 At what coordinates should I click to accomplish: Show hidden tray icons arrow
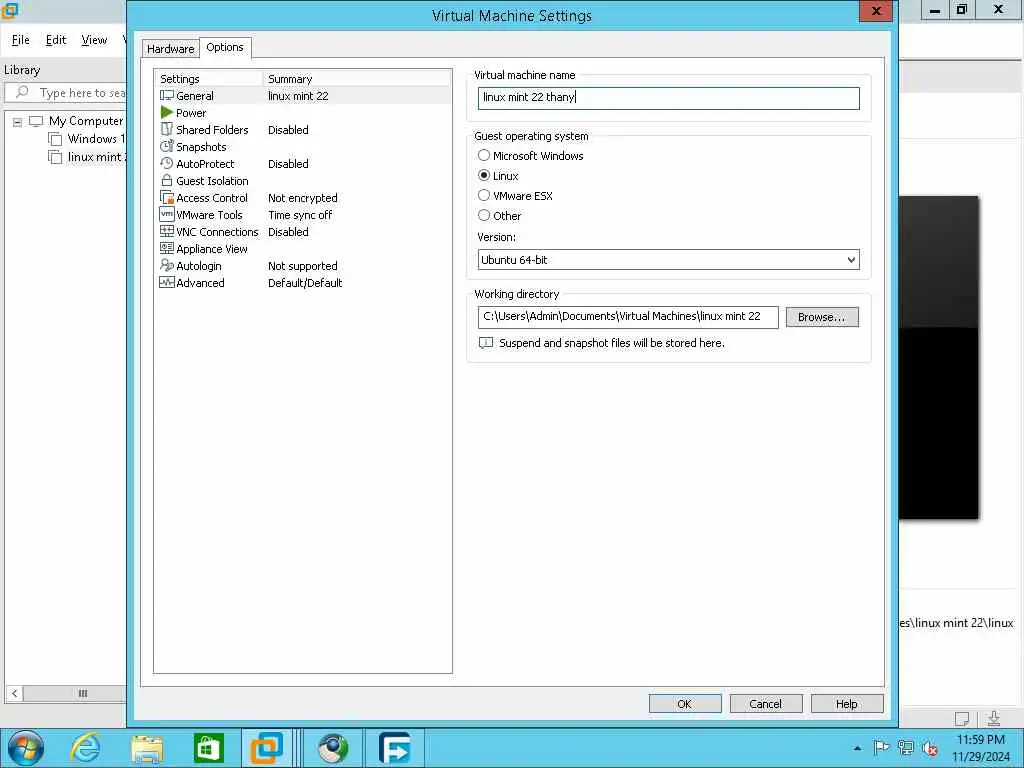857,748
